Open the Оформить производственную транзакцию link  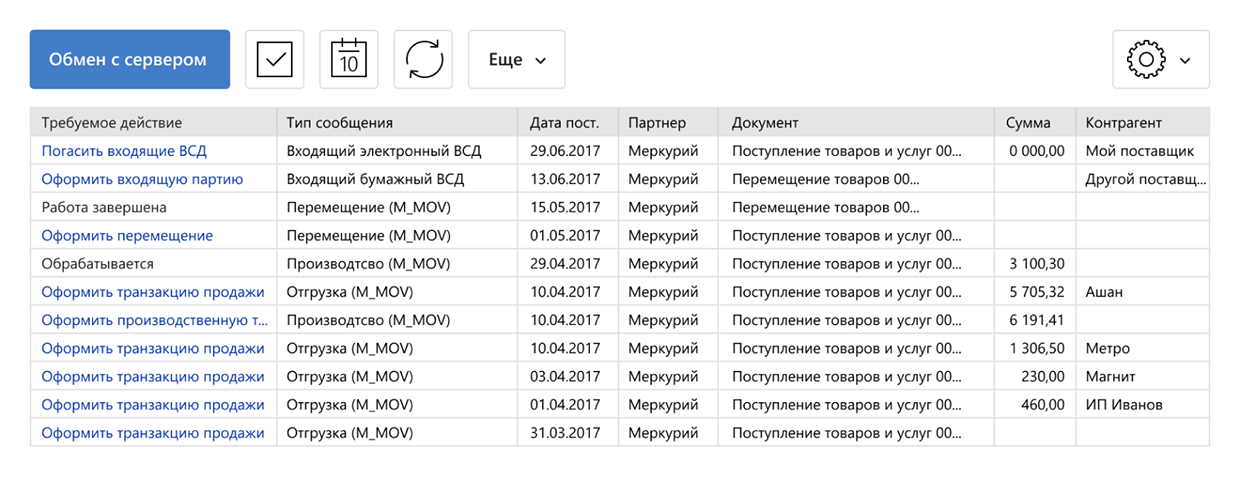tap(155, 321)
